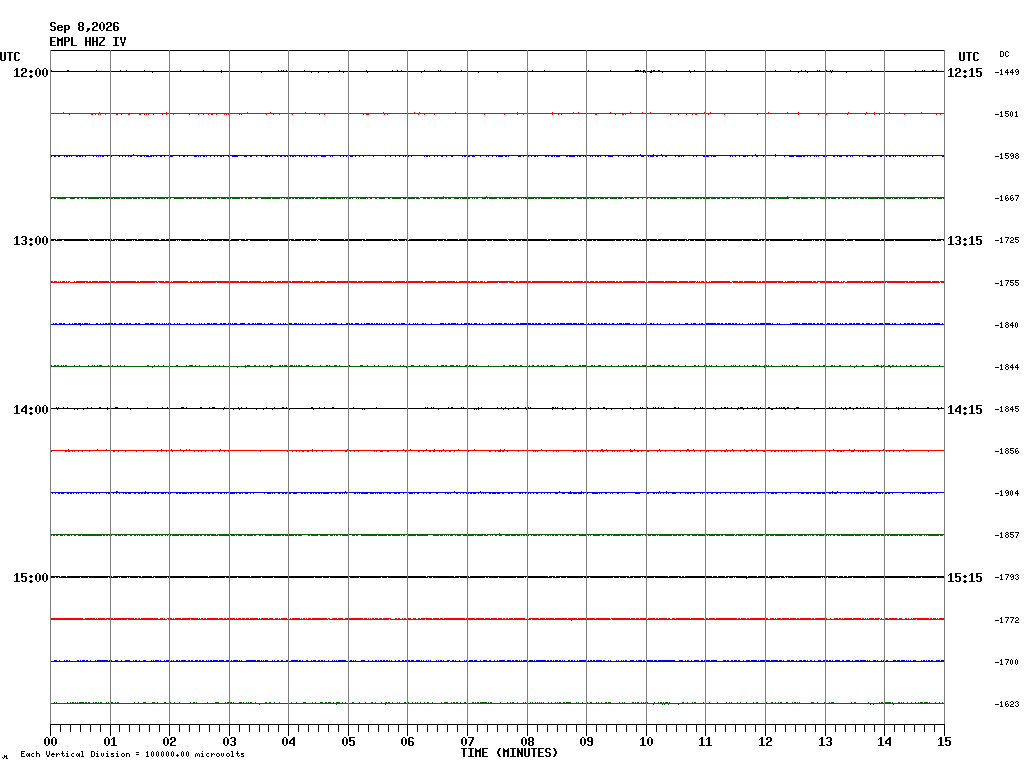Click the DC column header

(1004, 54)
